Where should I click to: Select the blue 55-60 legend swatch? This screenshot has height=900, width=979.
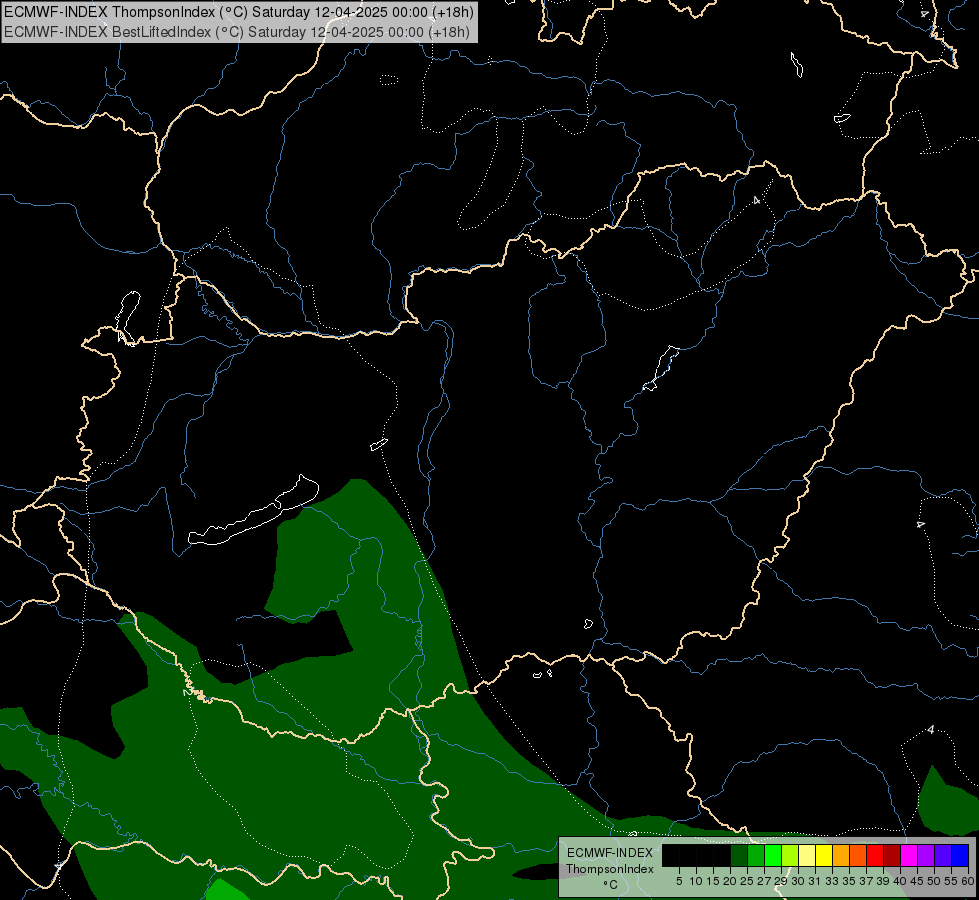960,855
